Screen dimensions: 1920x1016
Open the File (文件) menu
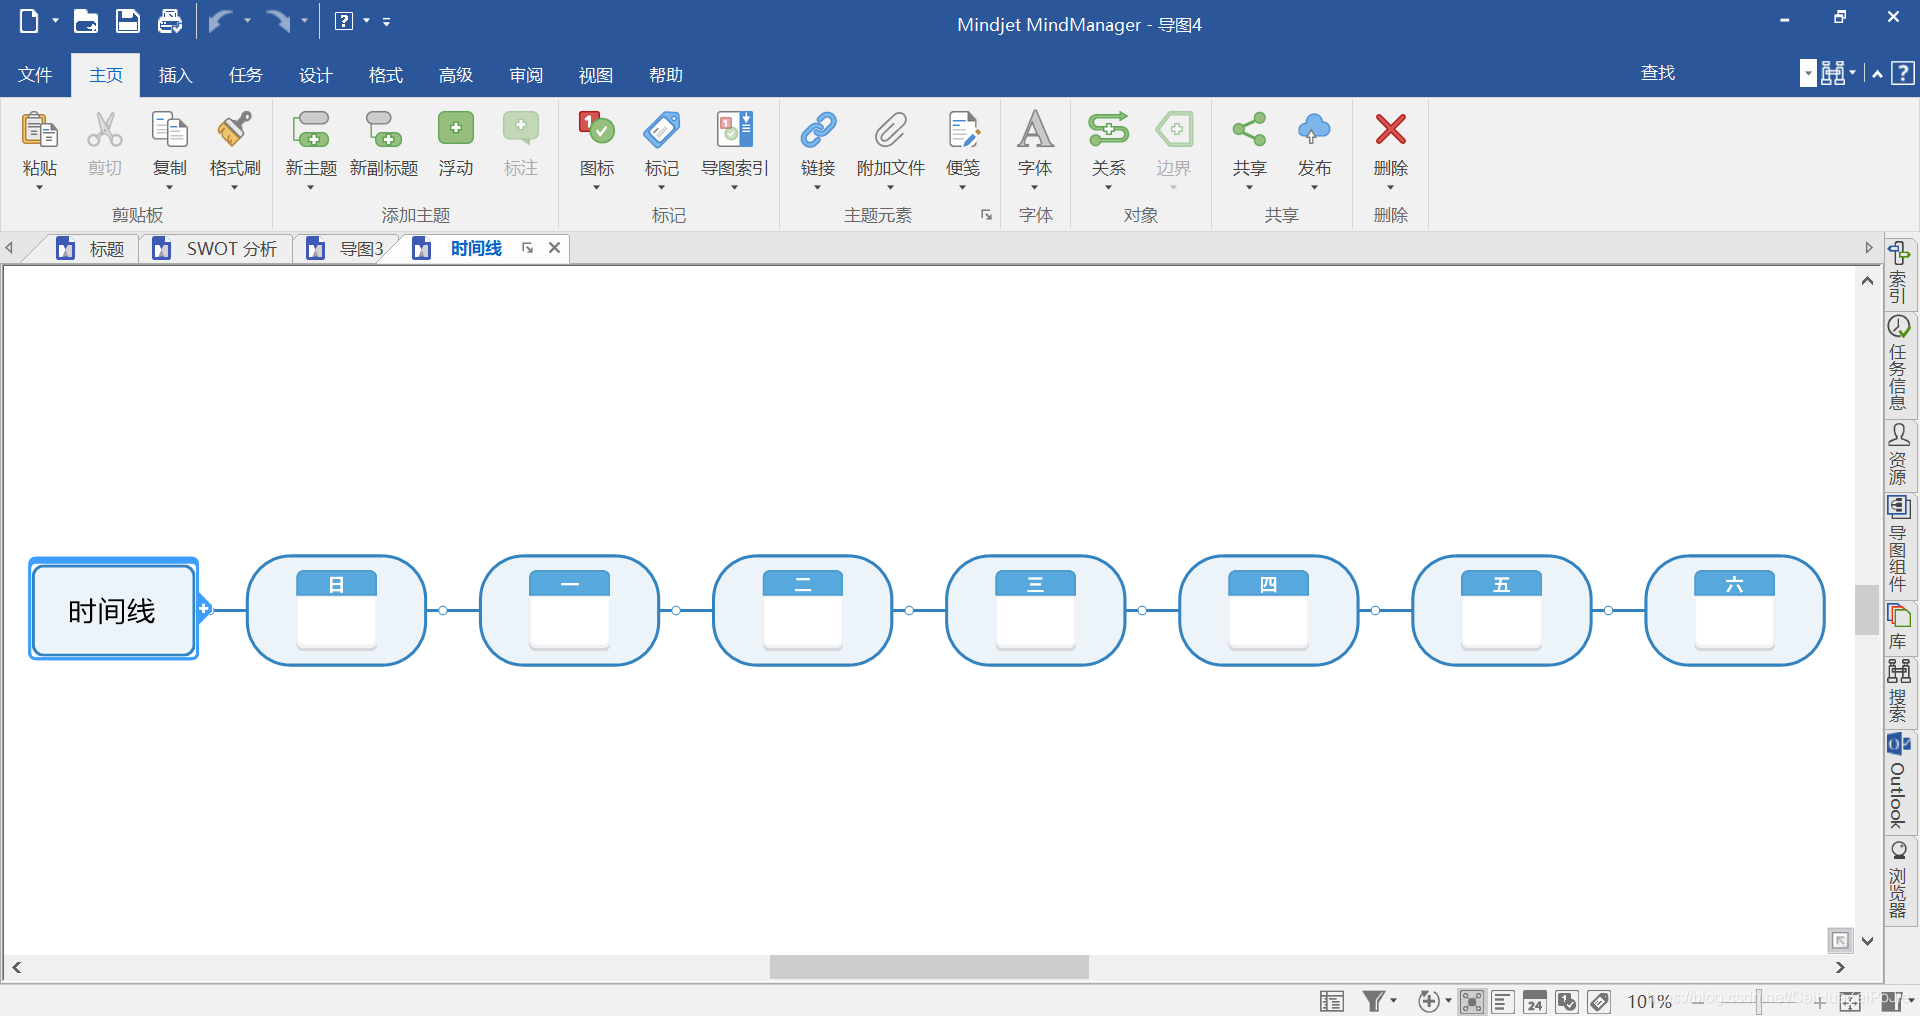pyautogui.click(x=35, y=75)
